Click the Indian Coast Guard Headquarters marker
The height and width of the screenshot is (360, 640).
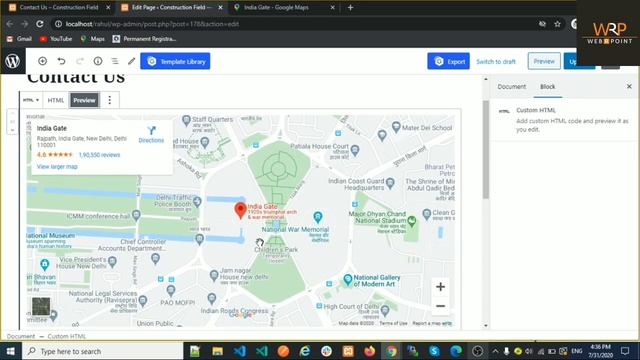[390, 183]
